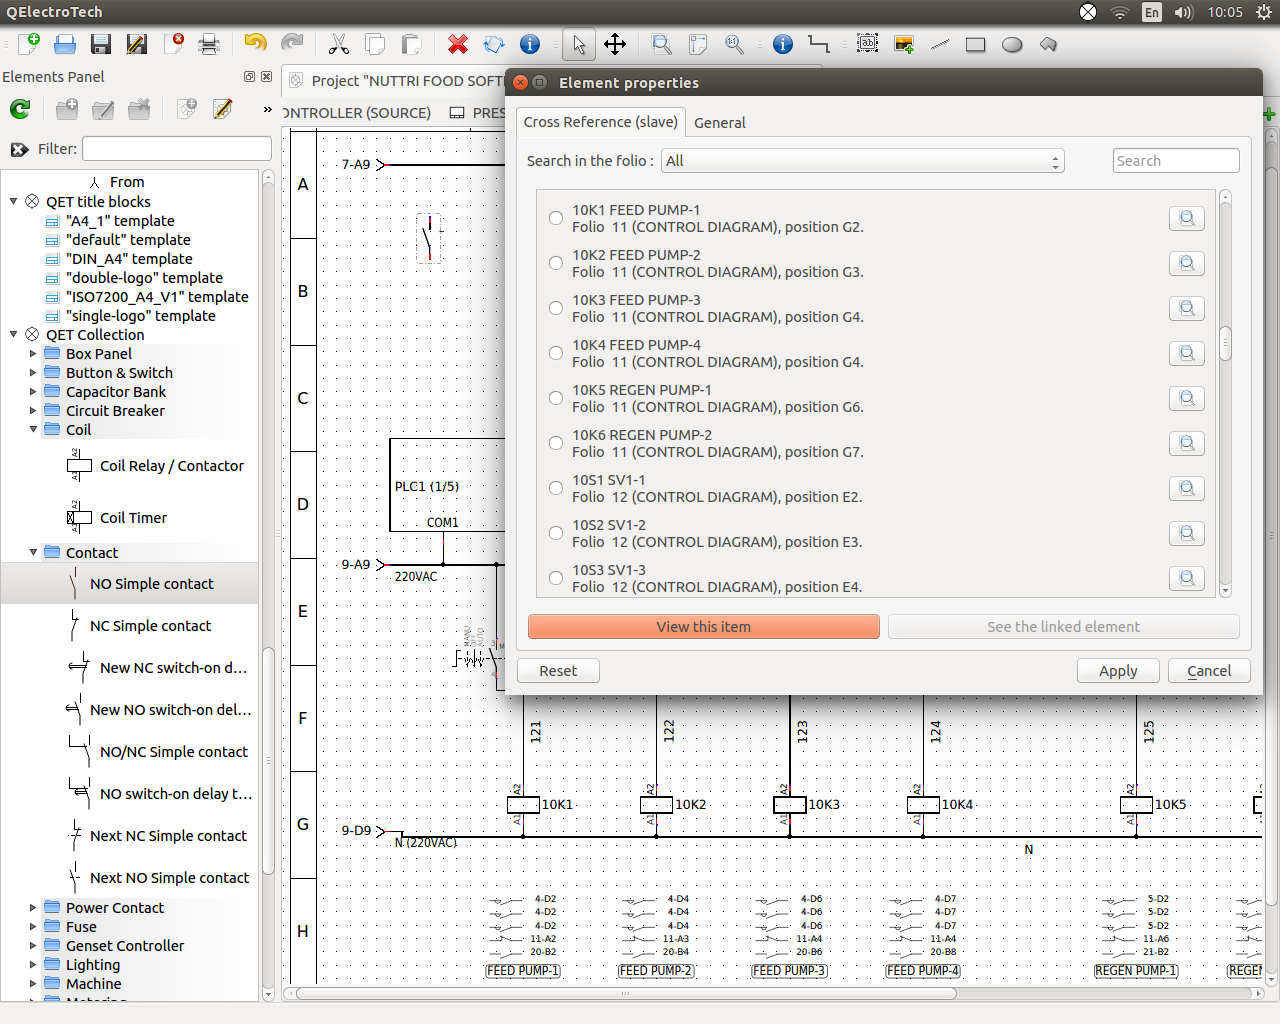Expand the Power Contact folder
Image resolution: width=1280 pixels, height=1024 pixels.
coord(33,908)
